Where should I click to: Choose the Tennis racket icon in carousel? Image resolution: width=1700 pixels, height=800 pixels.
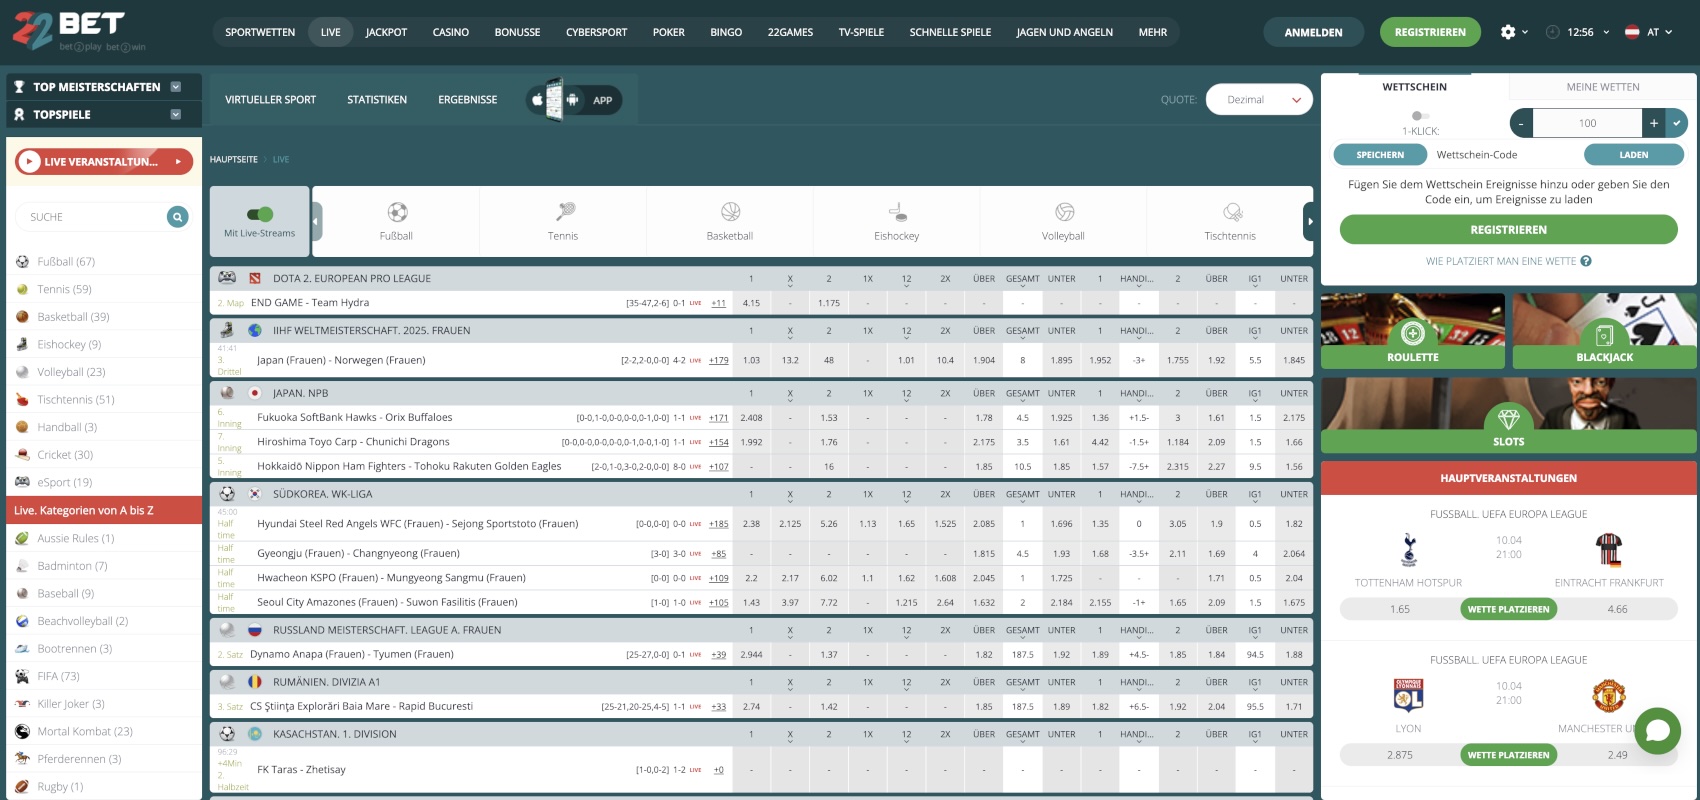(564, 212)
